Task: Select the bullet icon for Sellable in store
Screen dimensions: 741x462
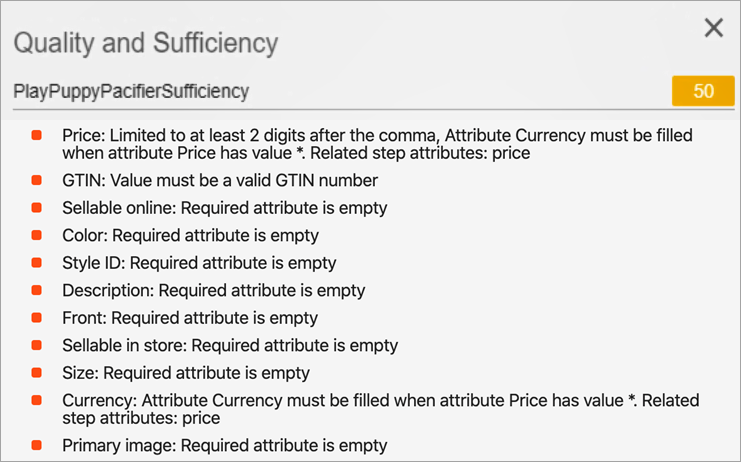Action: (x=37, y=345)
